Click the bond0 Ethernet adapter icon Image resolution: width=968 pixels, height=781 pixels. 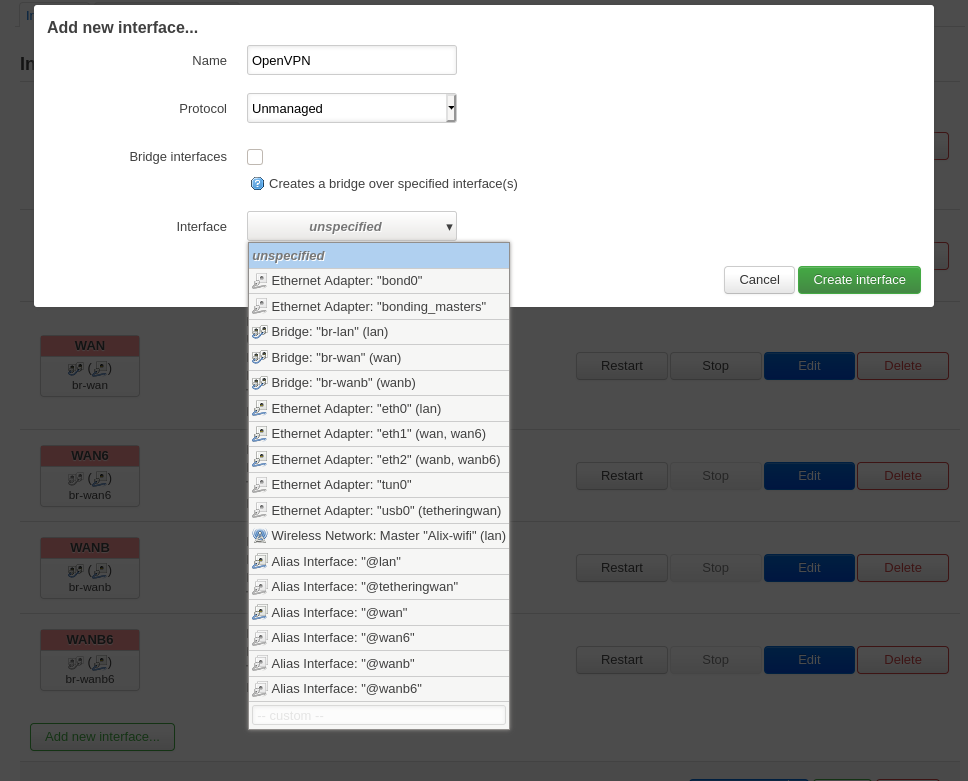(260, 281)
